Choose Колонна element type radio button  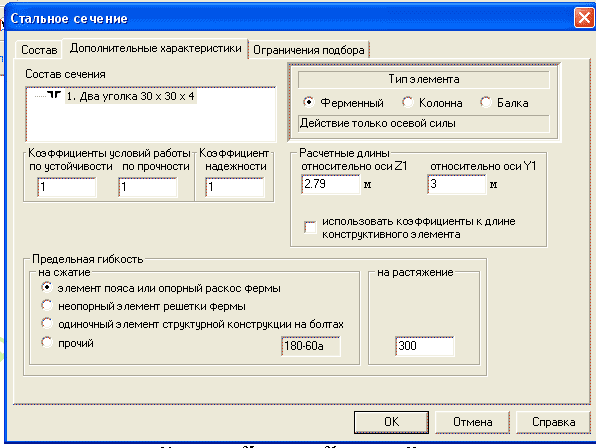407,102
